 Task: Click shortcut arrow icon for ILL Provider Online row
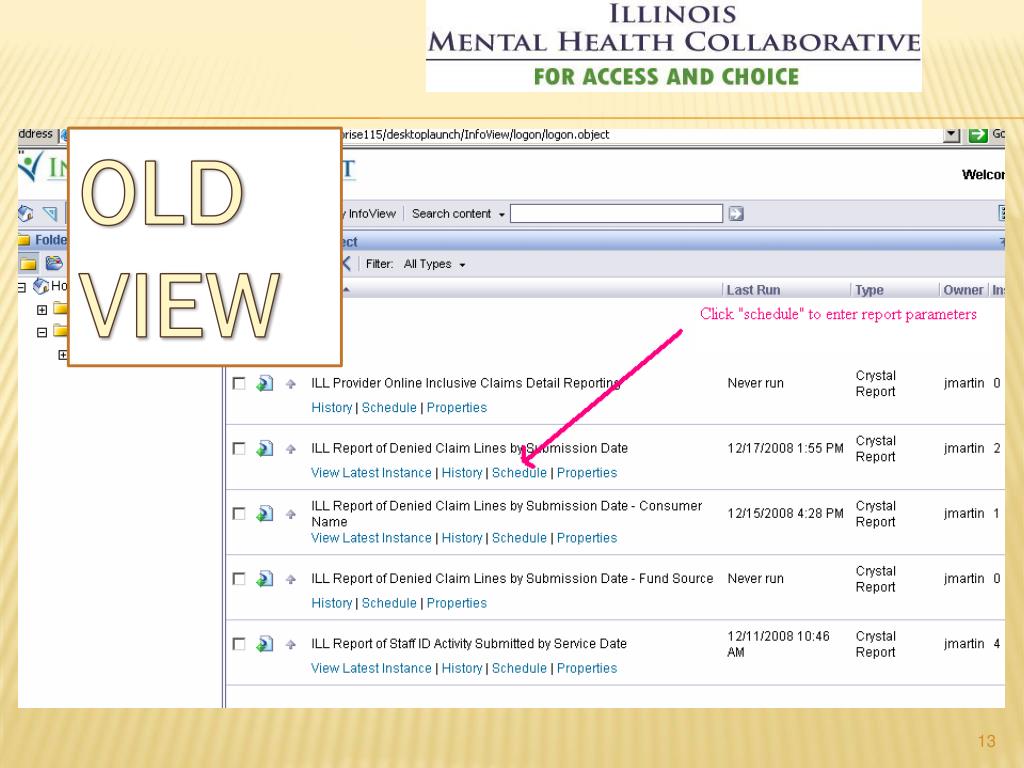tap(291, 384)
